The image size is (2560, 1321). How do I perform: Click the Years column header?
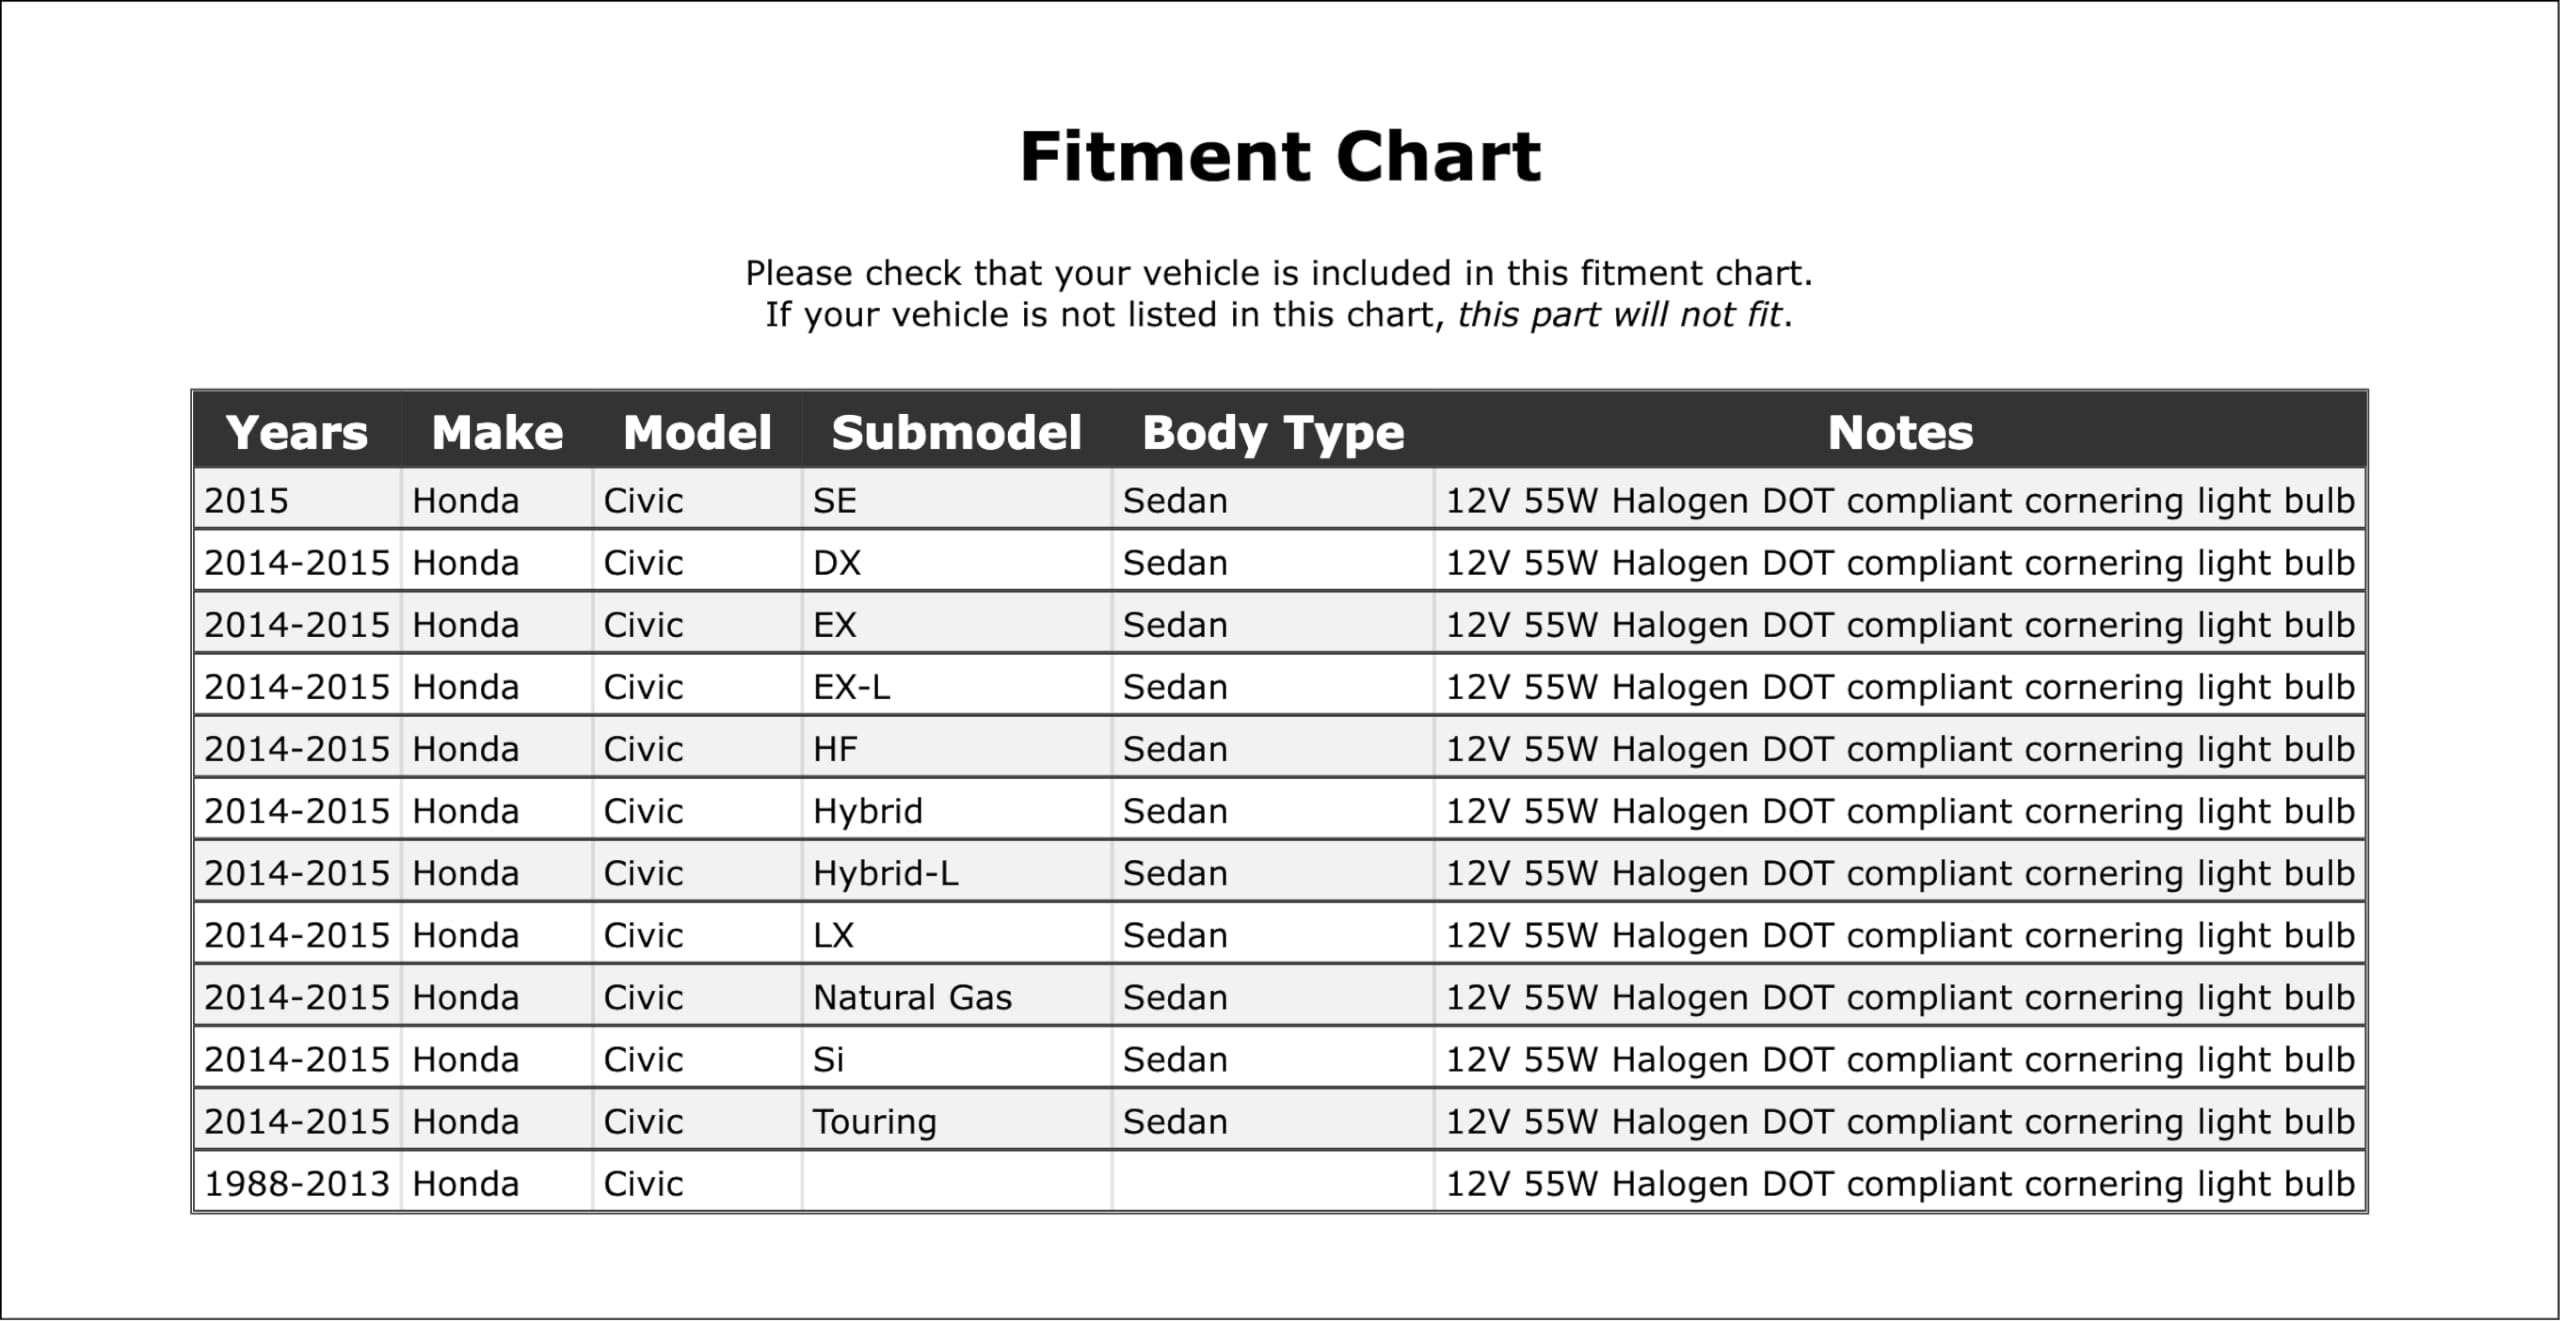click(297, 433)
